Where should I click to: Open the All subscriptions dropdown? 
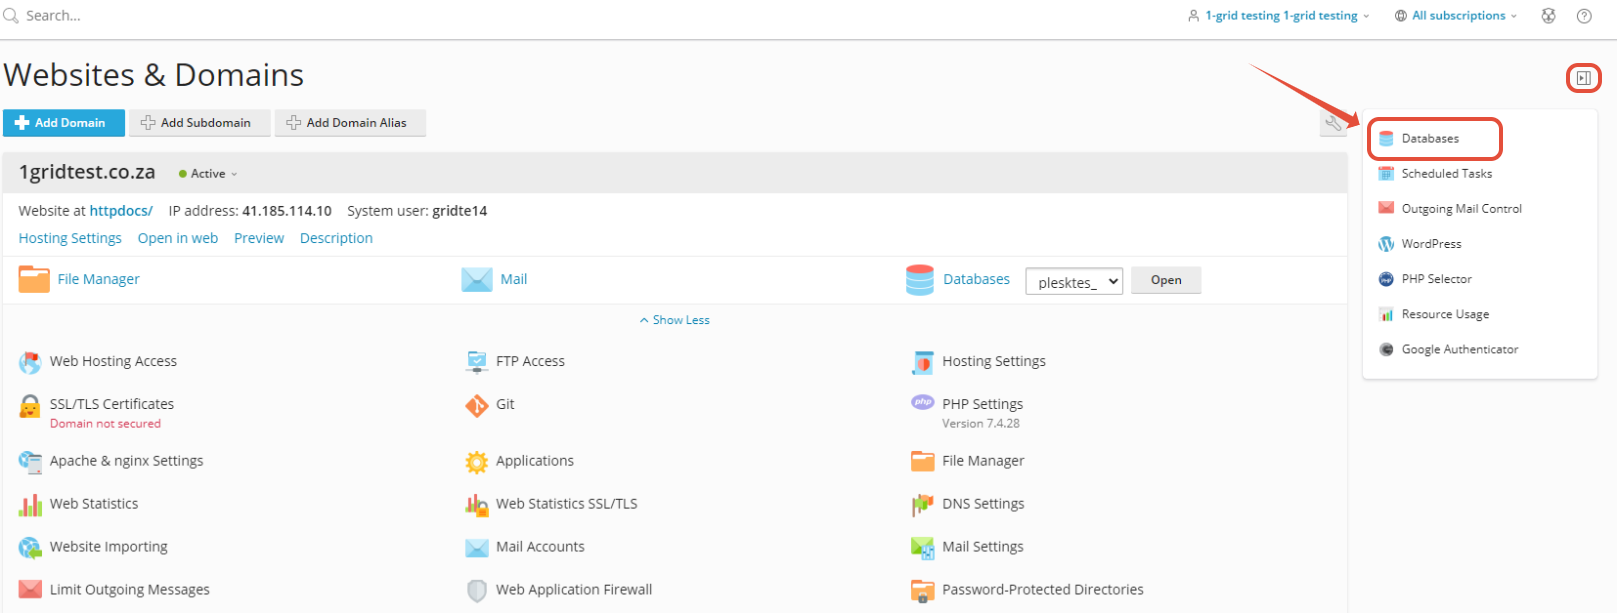pyautogui.click(x=1456, y=16)
